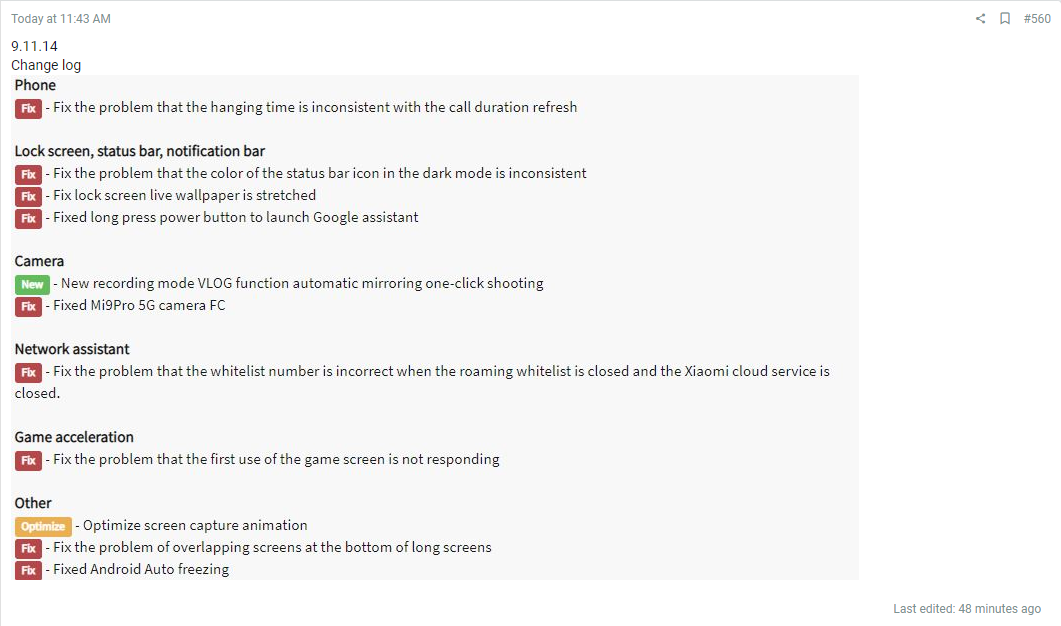1061x626 pixels.
Task: Open post number #560 permalink
Action: [1037, 18]
